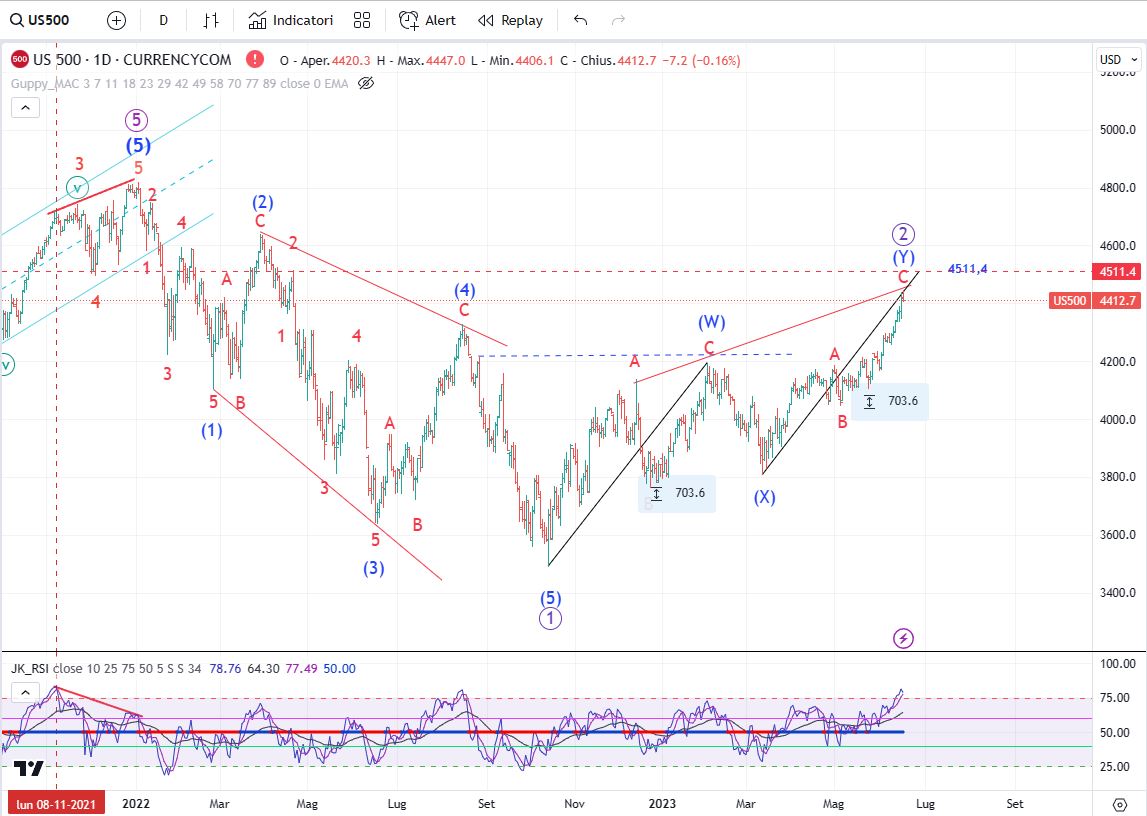This screenshot has width=1147, height=816.
Task: Undo the last chart action
Action: pos(580,20)
